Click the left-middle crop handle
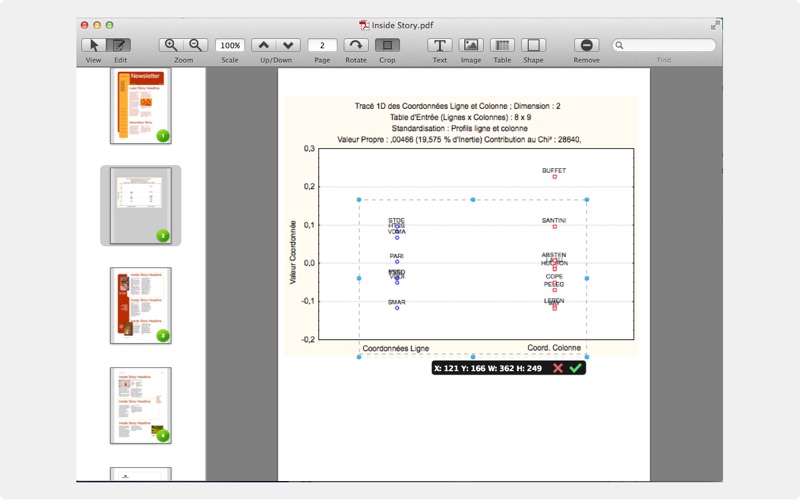 [x=359, y=278]
